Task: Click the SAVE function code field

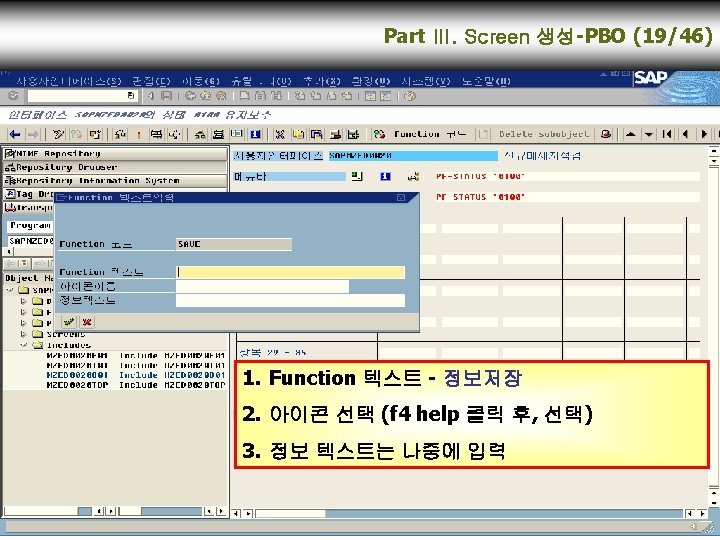Action: (x=234, y=244)
